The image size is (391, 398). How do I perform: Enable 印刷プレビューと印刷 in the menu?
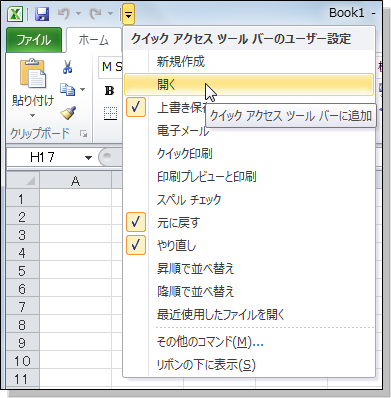tap(249, 177)
